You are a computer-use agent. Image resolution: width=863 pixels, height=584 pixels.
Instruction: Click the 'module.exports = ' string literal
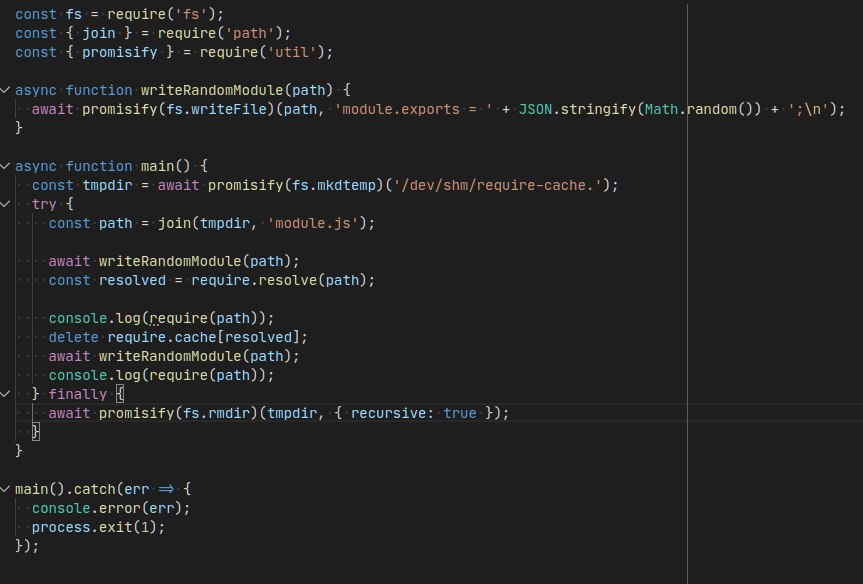coord(413,109)
